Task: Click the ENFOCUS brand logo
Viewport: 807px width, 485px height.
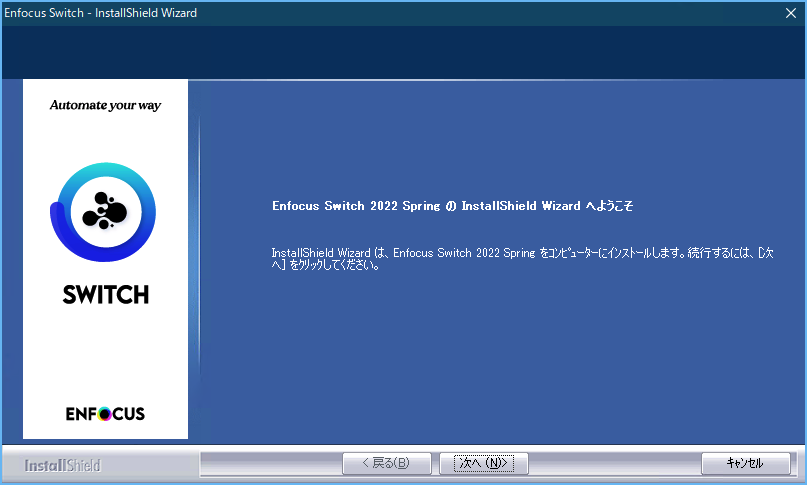Action: point(105,414)
